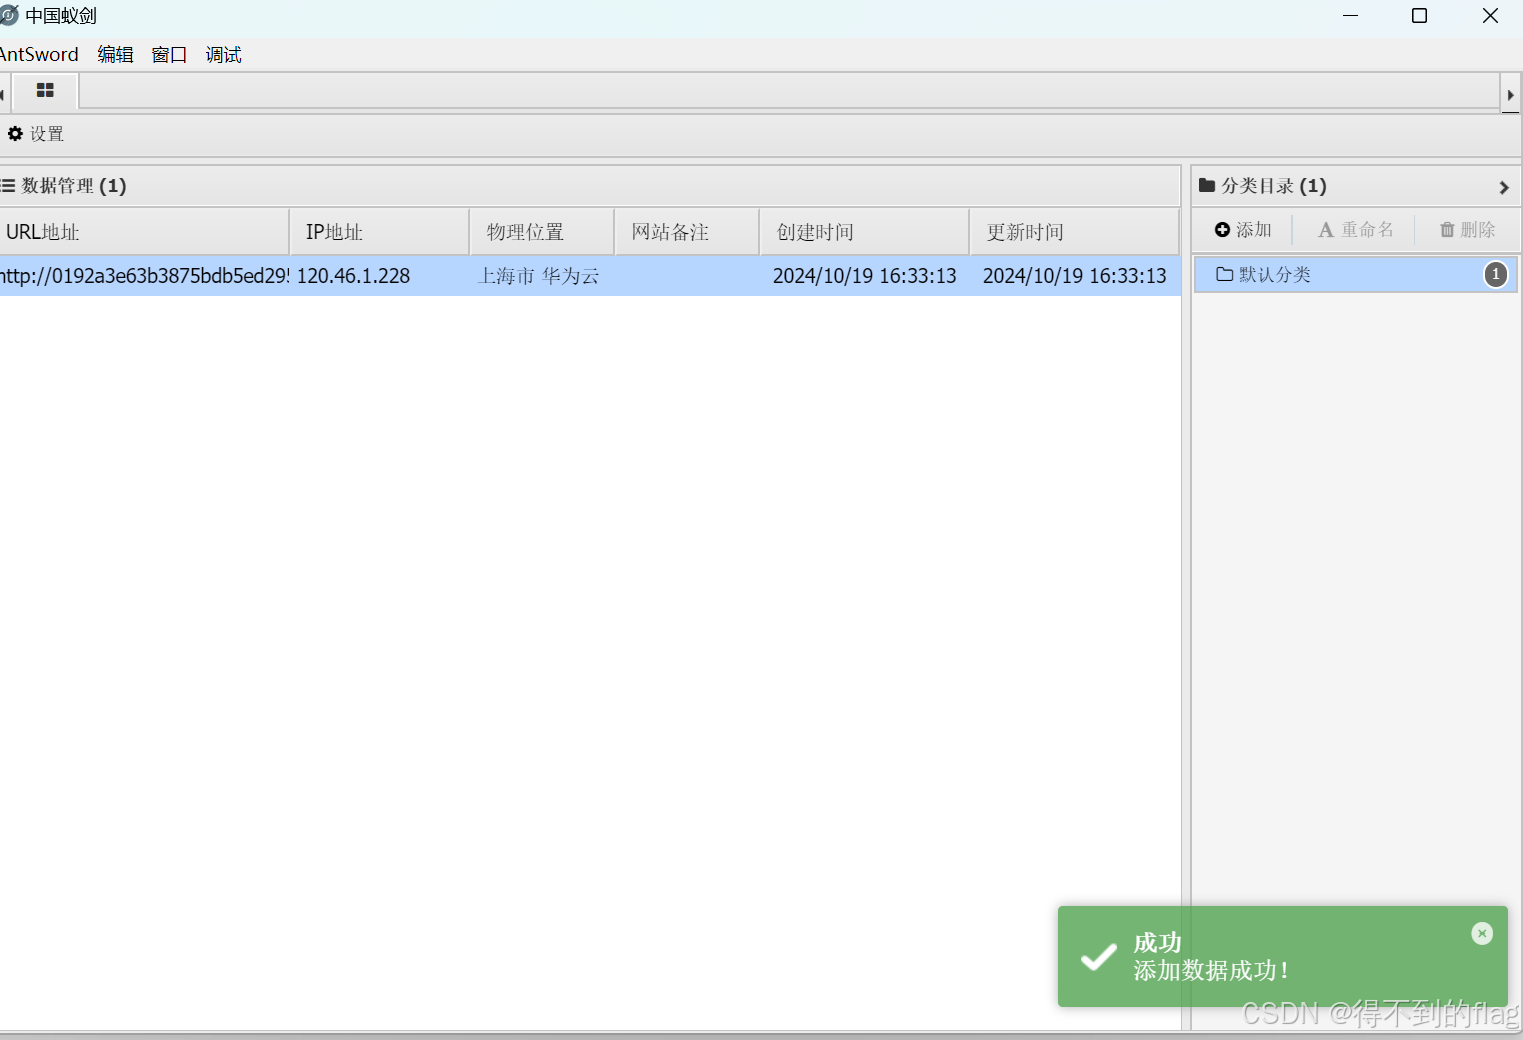The image size is (1523, 1040).
Task: Click the left tab-scroll arrow
Action: 3,95
